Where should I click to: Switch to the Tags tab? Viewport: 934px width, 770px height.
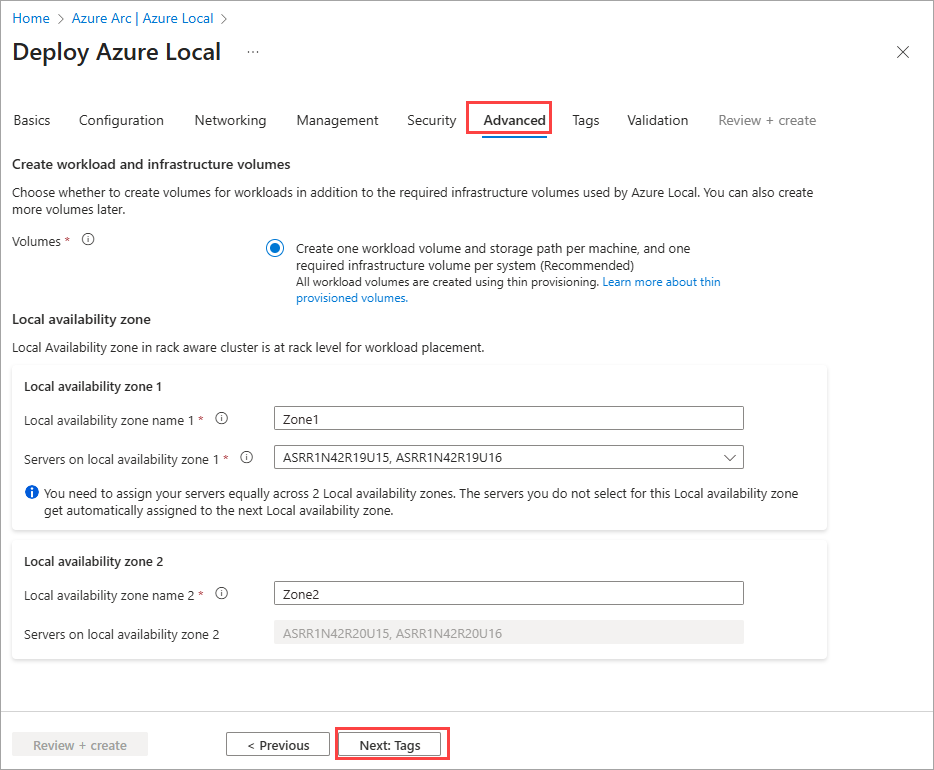tap(586, 120)
